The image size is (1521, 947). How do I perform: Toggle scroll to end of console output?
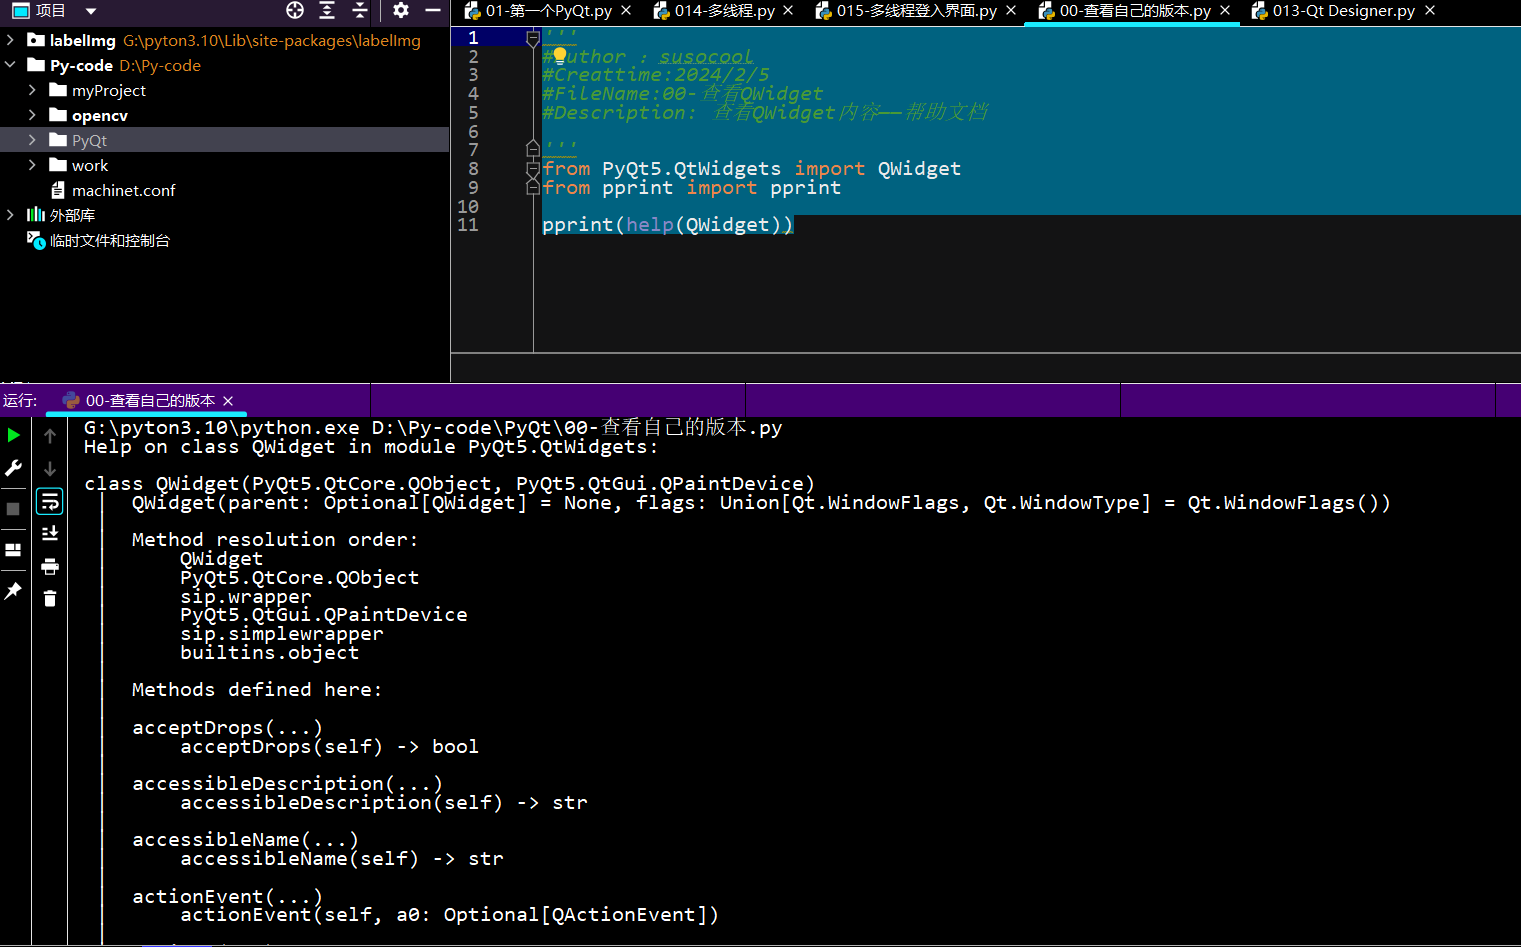pyautogui.click(x=50, y=533)
